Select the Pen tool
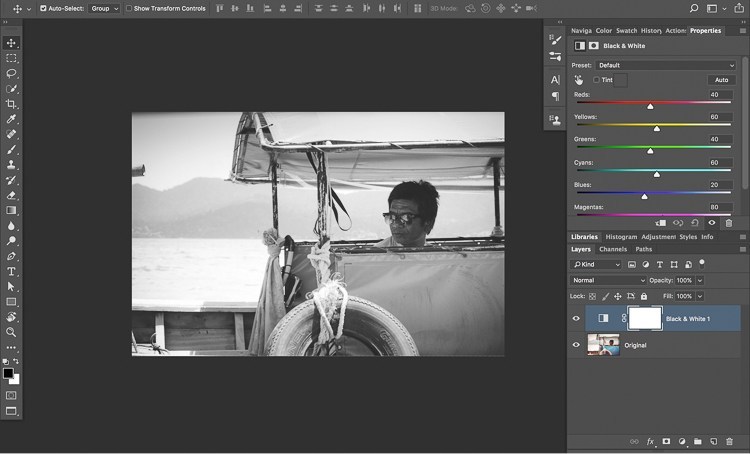This screenshot has width=750, height=454. click(11, 256)
